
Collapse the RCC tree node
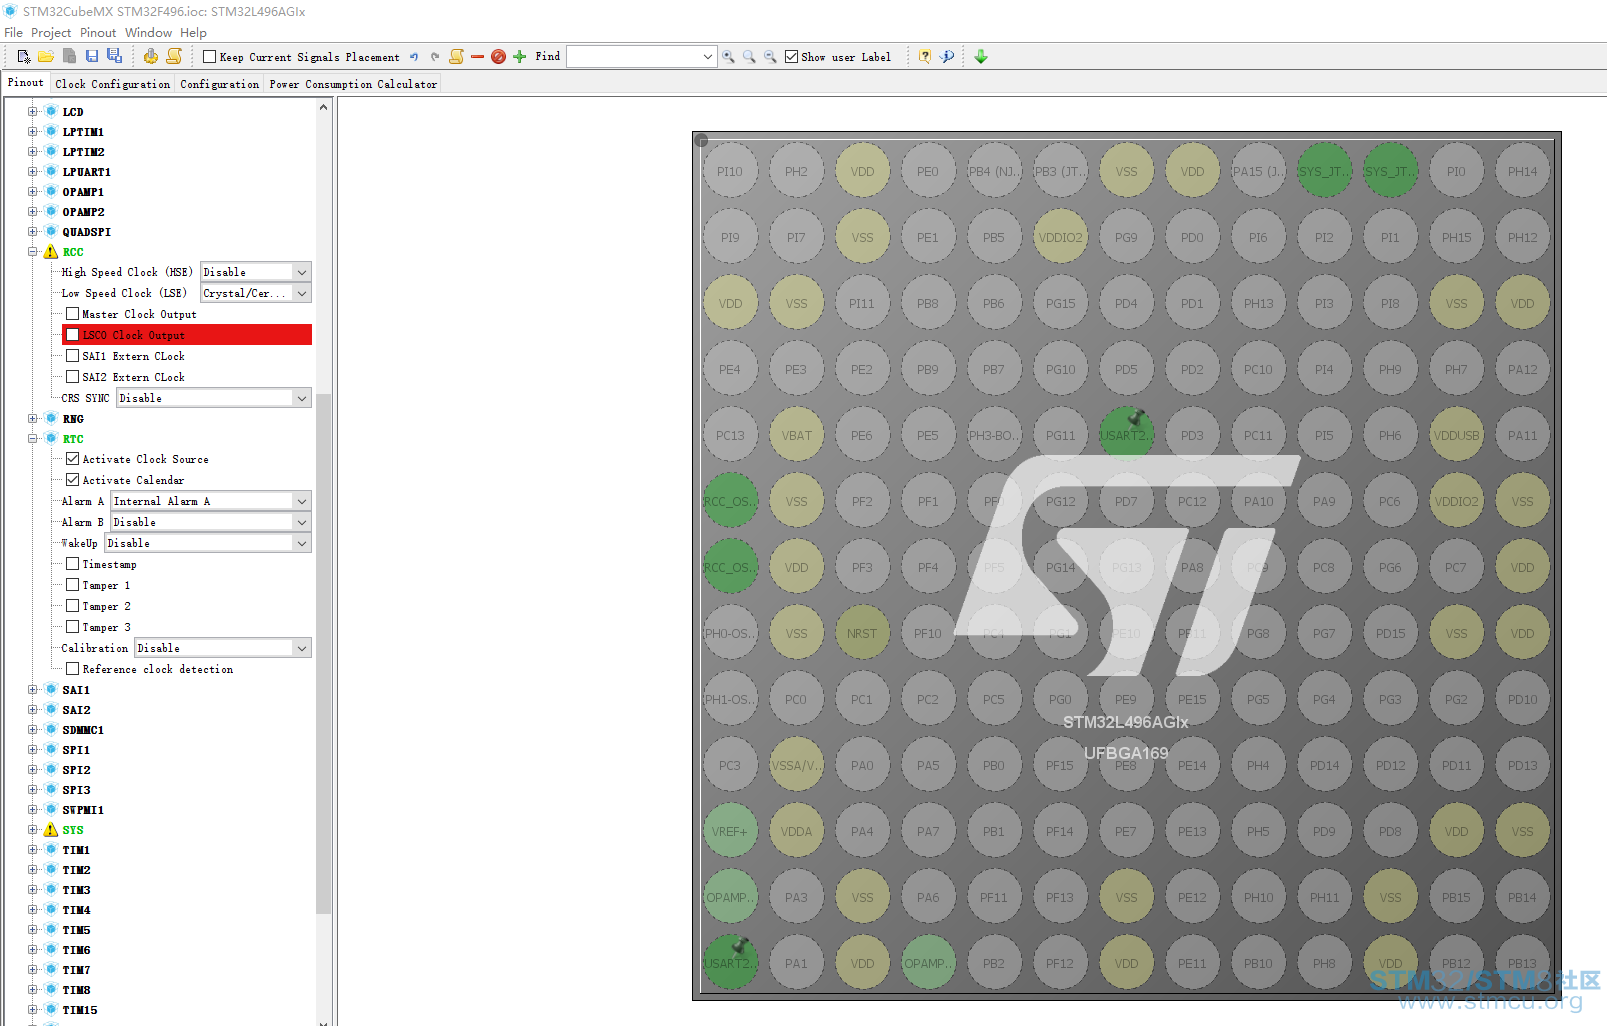pyautogui.click(x=33, y=252)
